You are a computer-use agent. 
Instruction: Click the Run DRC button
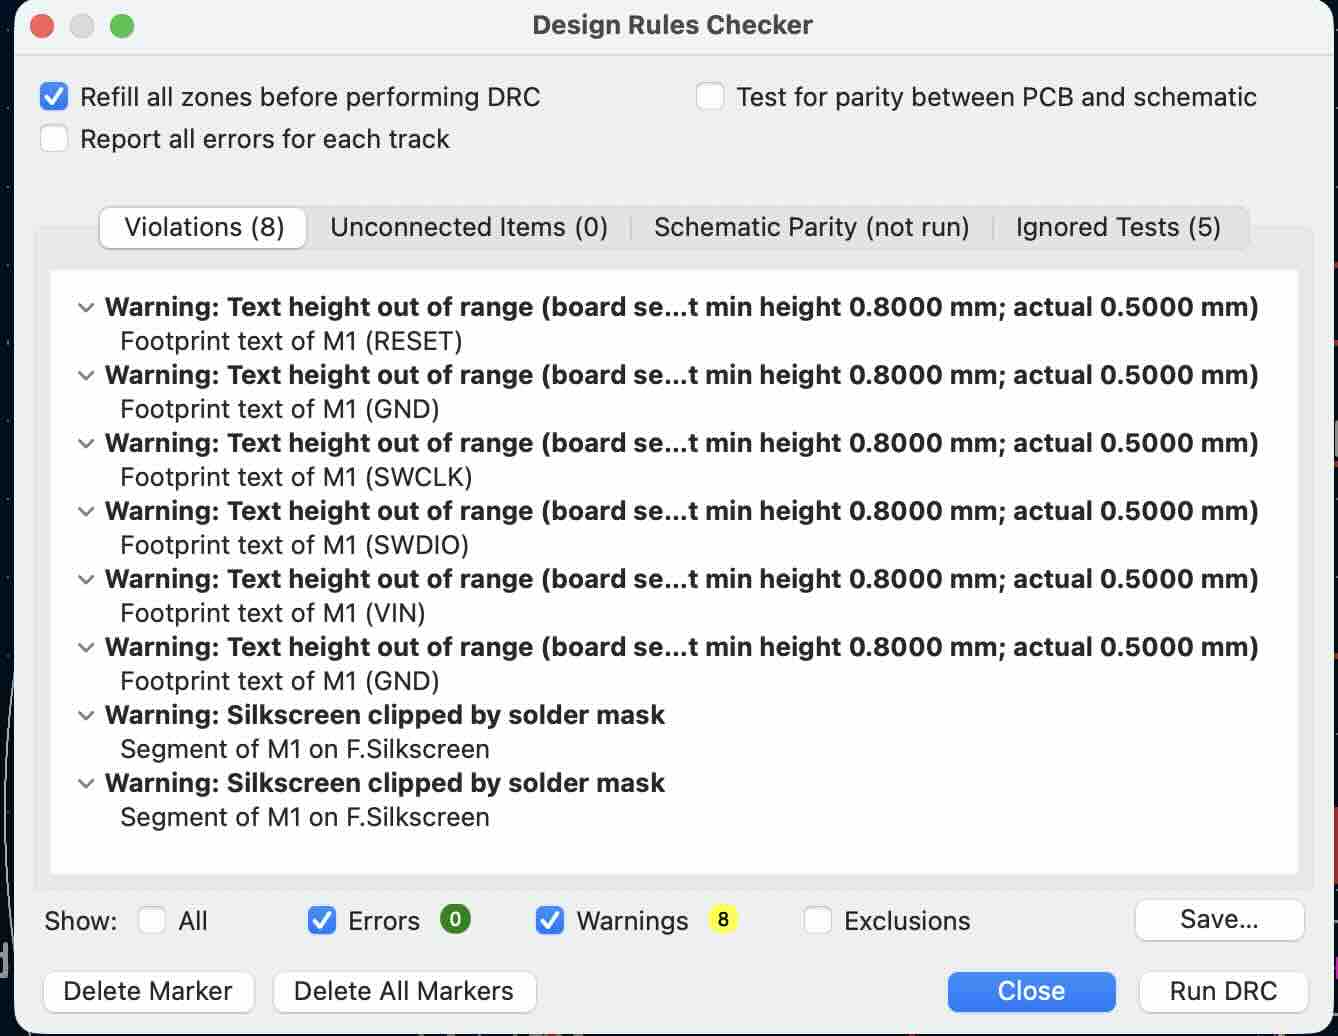point(1222,991)
